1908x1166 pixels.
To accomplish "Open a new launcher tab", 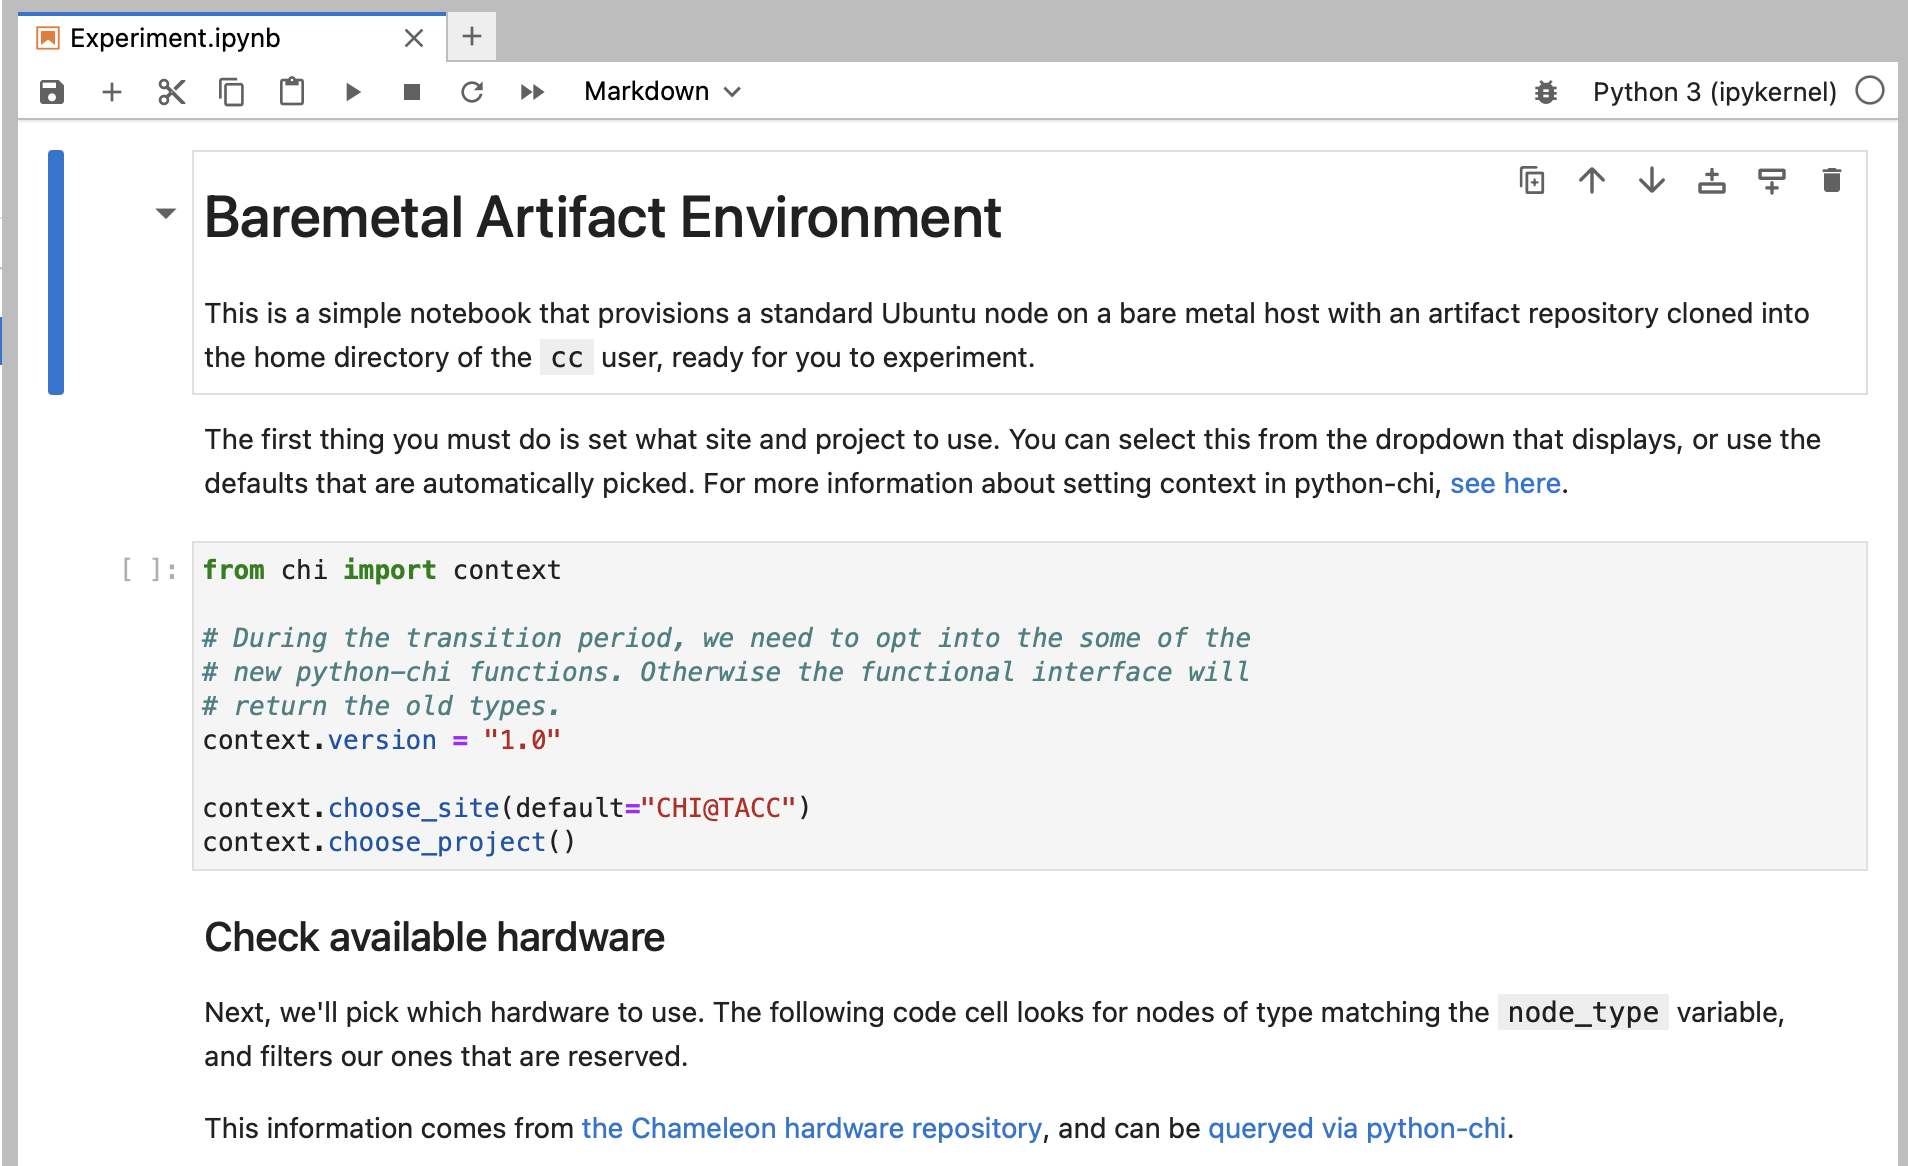I will coord(472,37).
